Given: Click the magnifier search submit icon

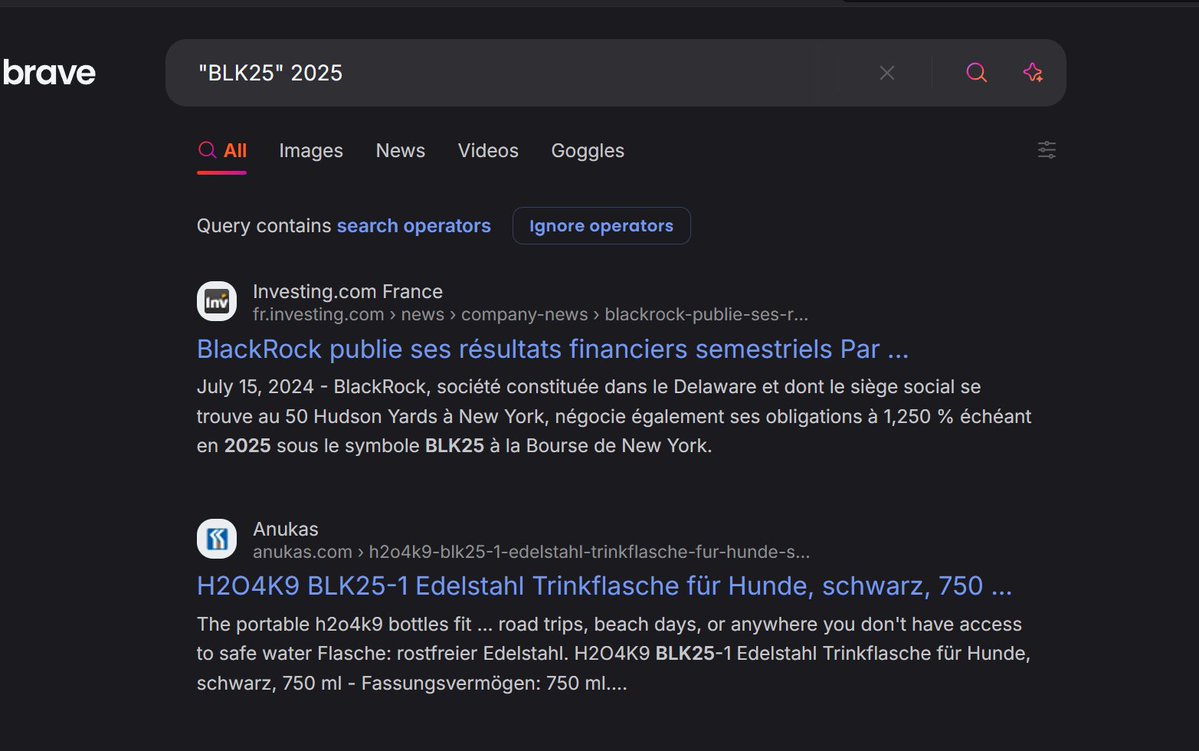Looking at the screenshot, I should [x=976, y=73].
